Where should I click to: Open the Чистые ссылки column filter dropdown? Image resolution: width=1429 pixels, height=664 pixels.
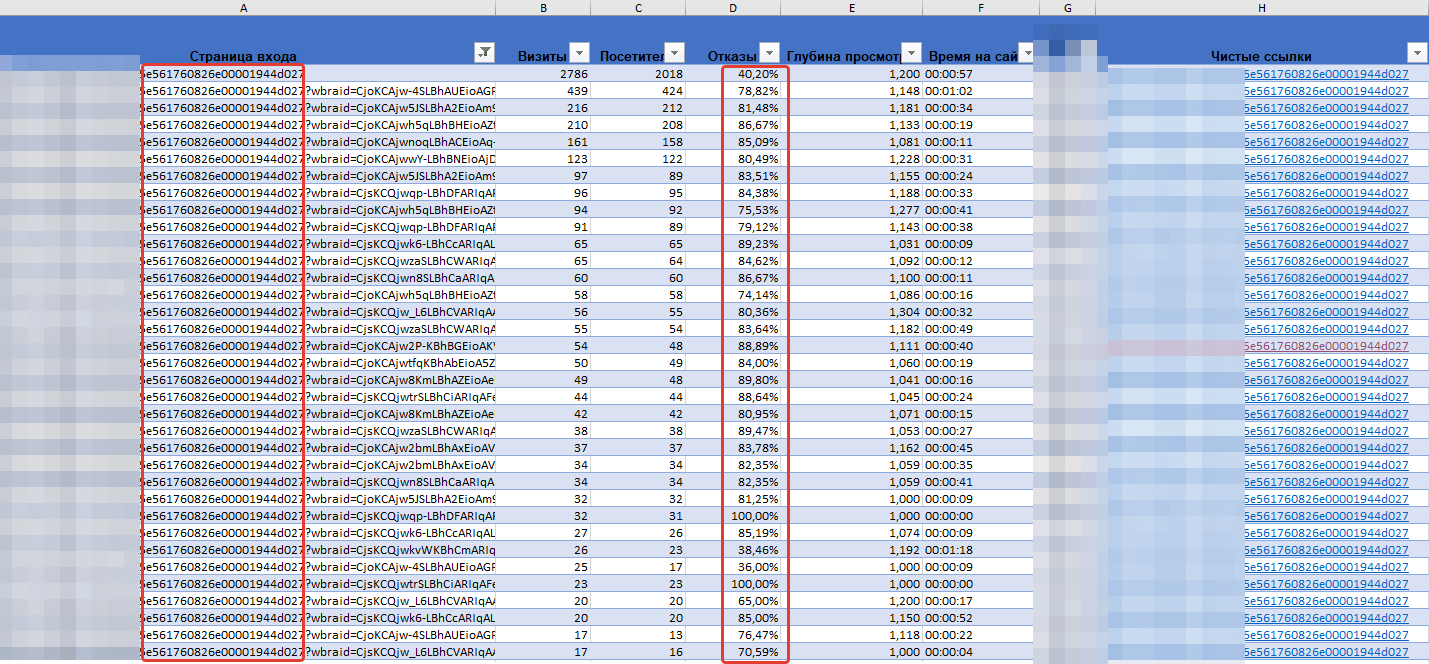[1416, 53]
